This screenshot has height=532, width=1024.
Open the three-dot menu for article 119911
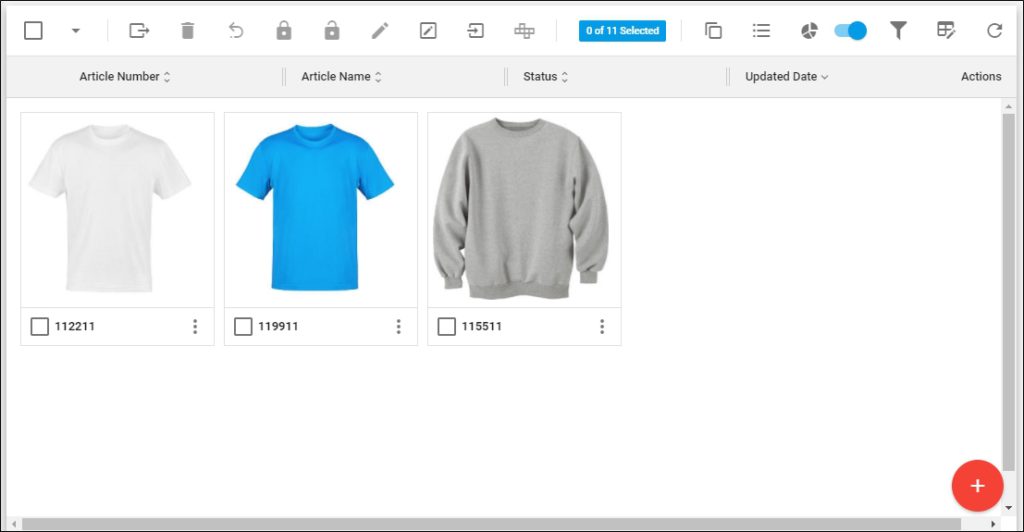(398, 326)
